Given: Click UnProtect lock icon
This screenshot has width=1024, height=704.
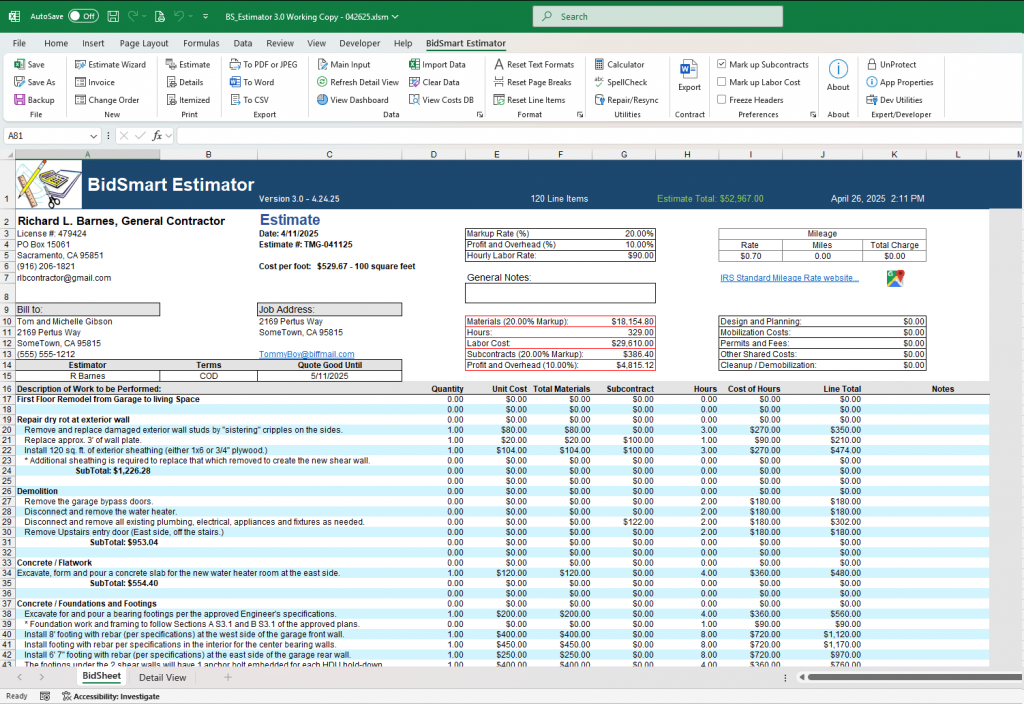Looking at the screenshot, I should coord(871,65).
